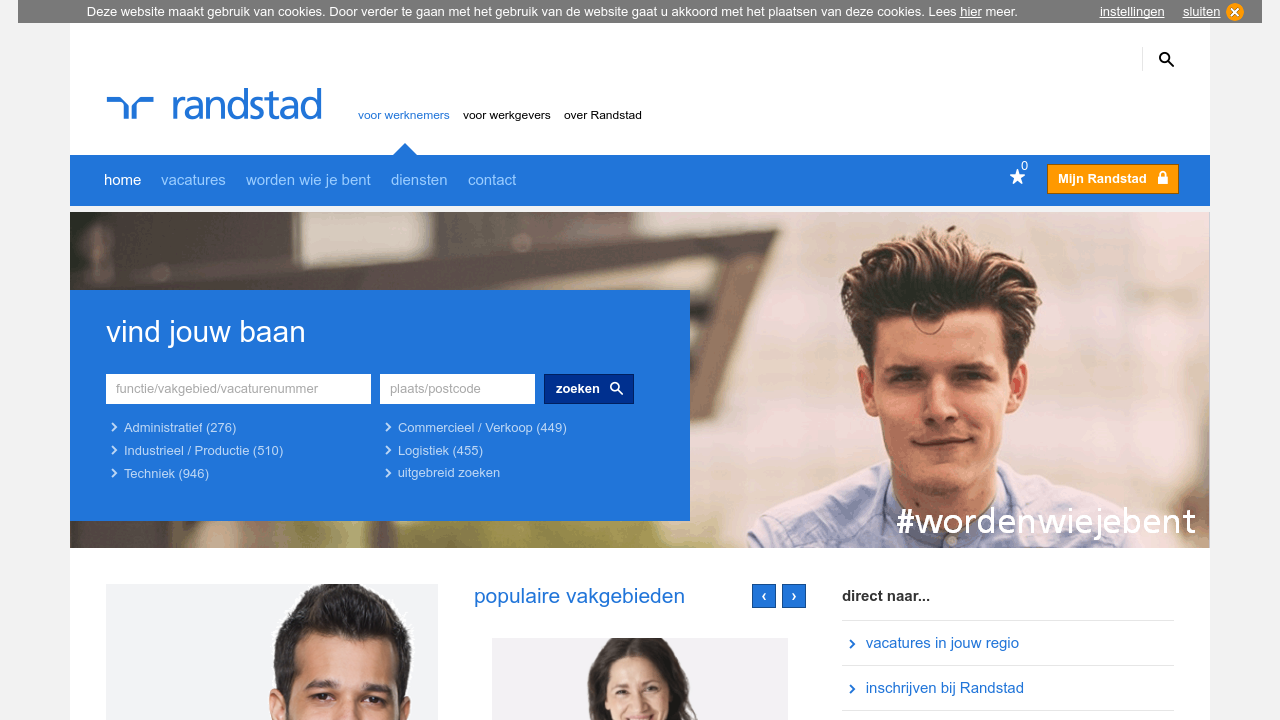Image resolution: width=1280 pixels, height=720 pixels.
Task: Click the next arrow on populaire vakgebieden
Action: (x=793, y=595)
